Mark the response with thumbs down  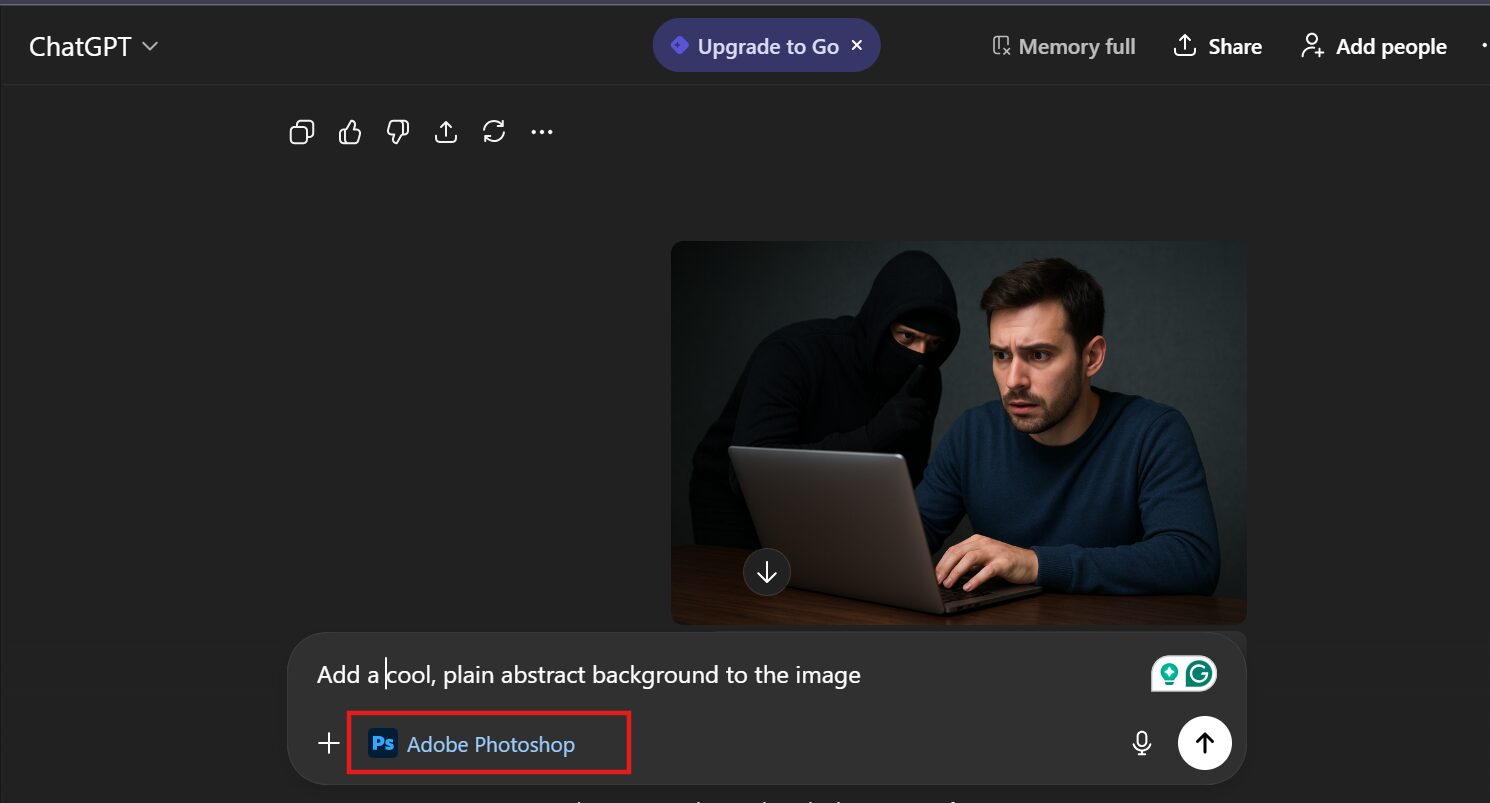click(x=398, y=132)
